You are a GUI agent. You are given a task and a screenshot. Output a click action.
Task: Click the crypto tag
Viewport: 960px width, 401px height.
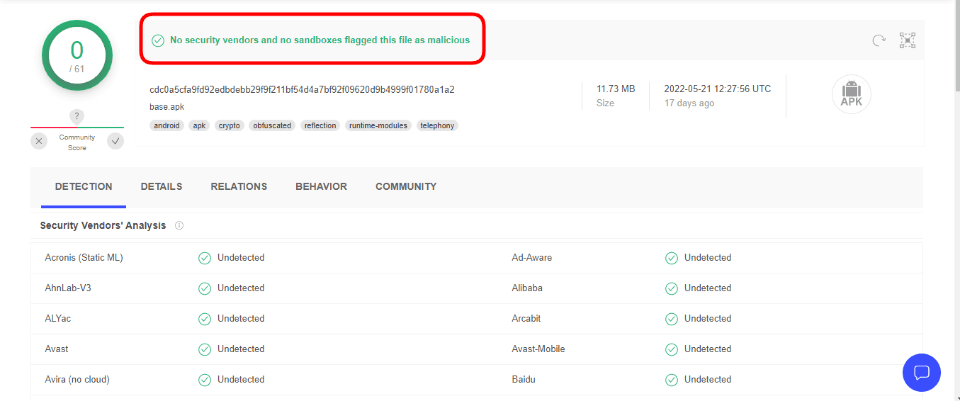click(x=230, y=126)
